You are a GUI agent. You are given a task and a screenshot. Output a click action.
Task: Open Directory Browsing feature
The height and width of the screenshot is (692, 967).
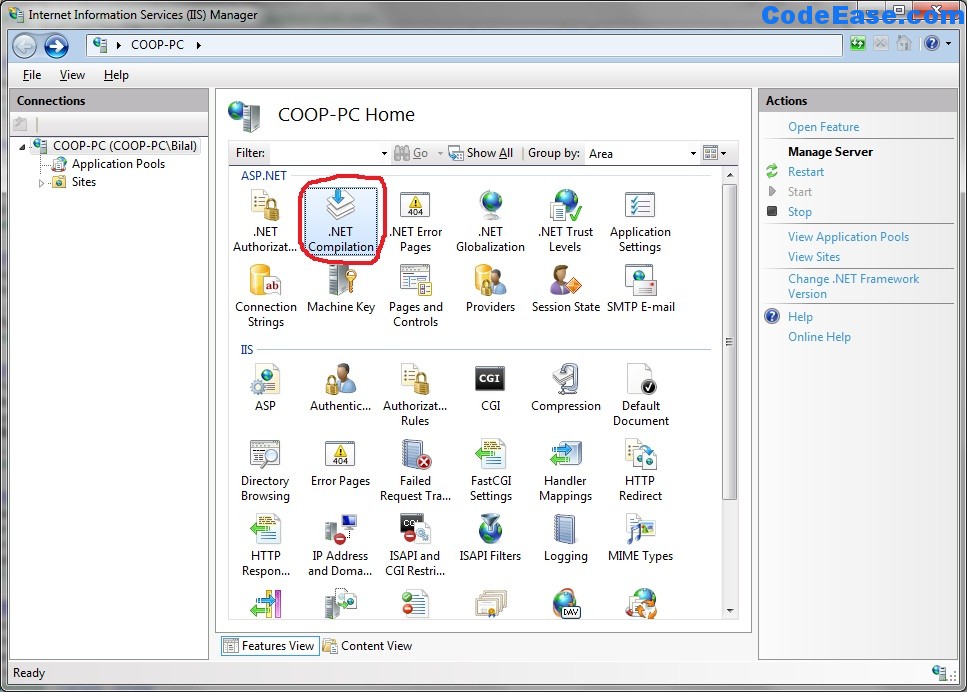pos(265,470)
